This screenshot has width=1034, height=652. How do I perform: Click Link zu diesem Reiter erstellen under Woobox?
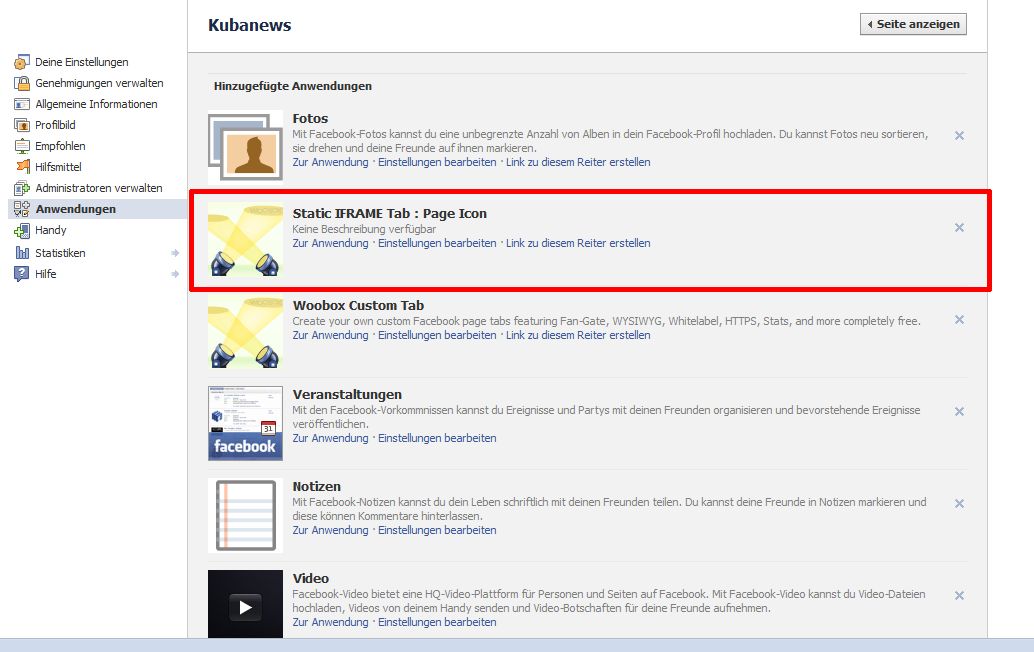point(578,335)
